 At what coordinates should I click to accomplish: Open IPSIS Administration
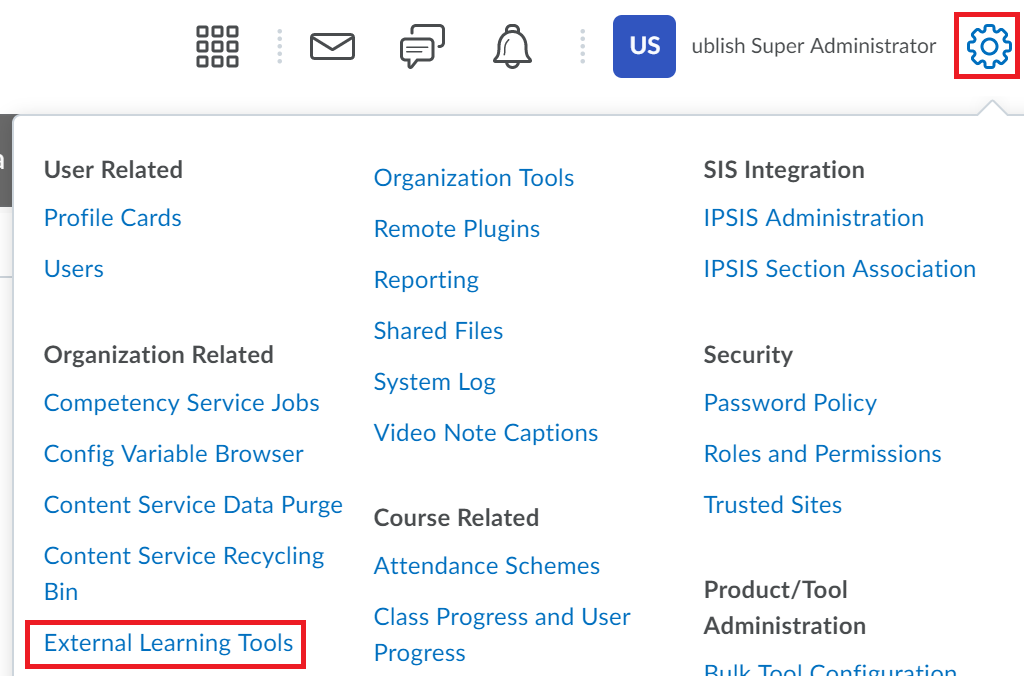[x=813, y=218]
